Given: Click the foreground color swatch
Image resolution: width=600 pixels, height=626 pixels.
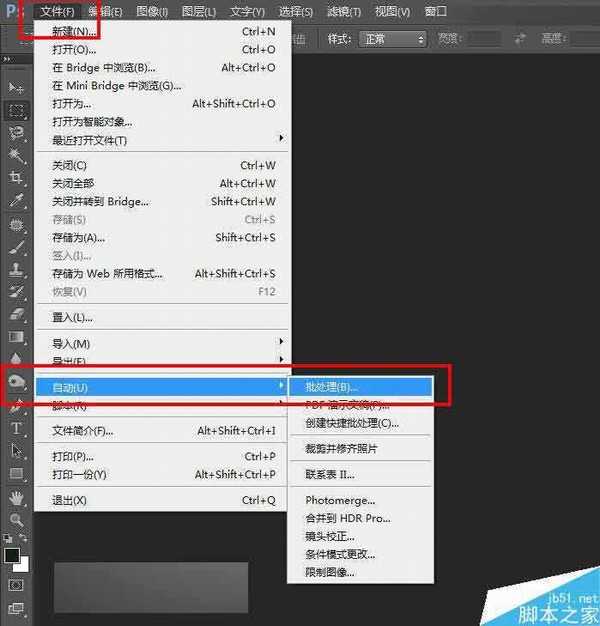Looking at the screenshot, I should pos(12,554).
